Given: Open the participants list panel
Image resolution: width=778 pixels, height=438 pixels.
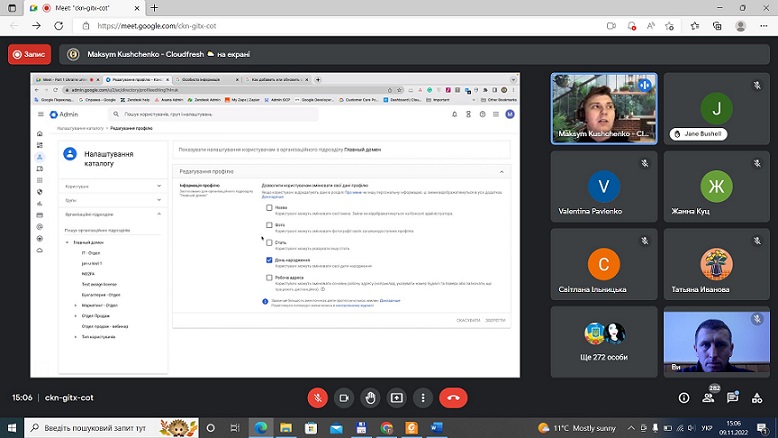Looking at the screenshot, I should (x=709, y=397).
